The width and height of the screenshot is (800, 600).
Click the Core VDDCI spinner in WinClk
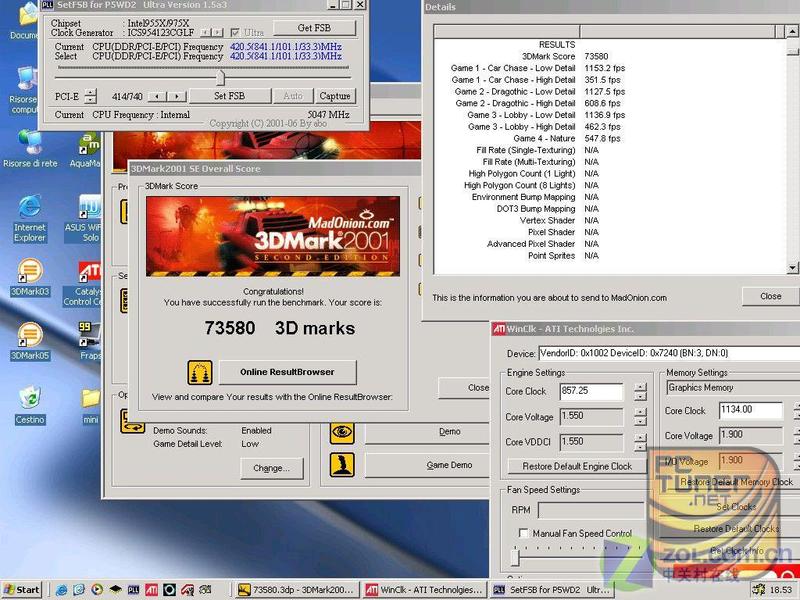tap(640, 442)
